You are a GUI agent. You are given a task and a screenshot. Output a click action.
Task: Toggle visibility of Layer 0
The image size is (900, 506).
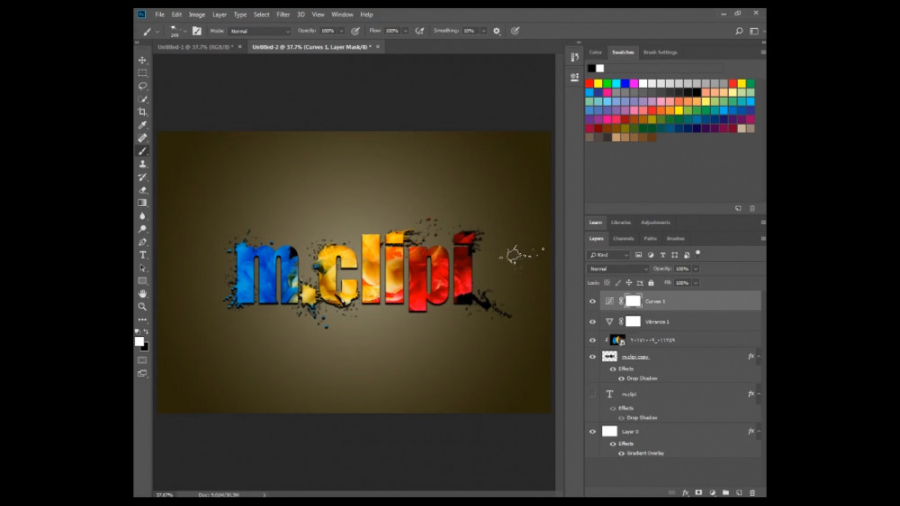[592, 431]
